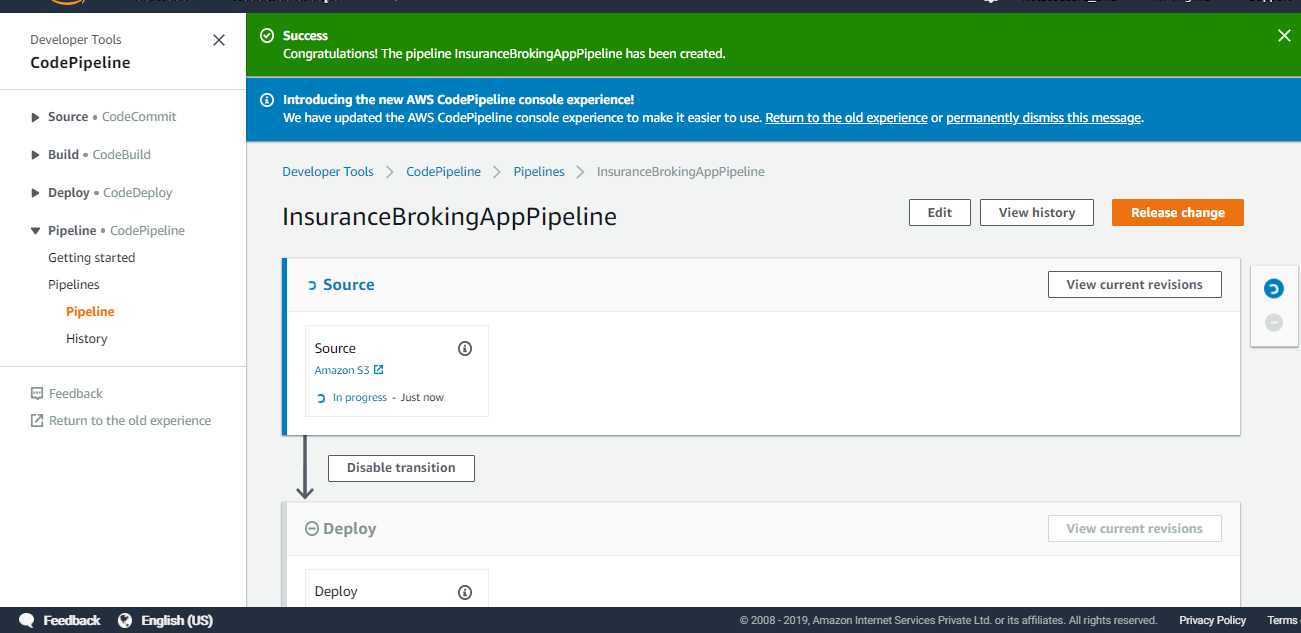The width and height of the screenshot is (1301, 633).
Task: Click Return to the old experience link in banner
Action: point(846,118)
